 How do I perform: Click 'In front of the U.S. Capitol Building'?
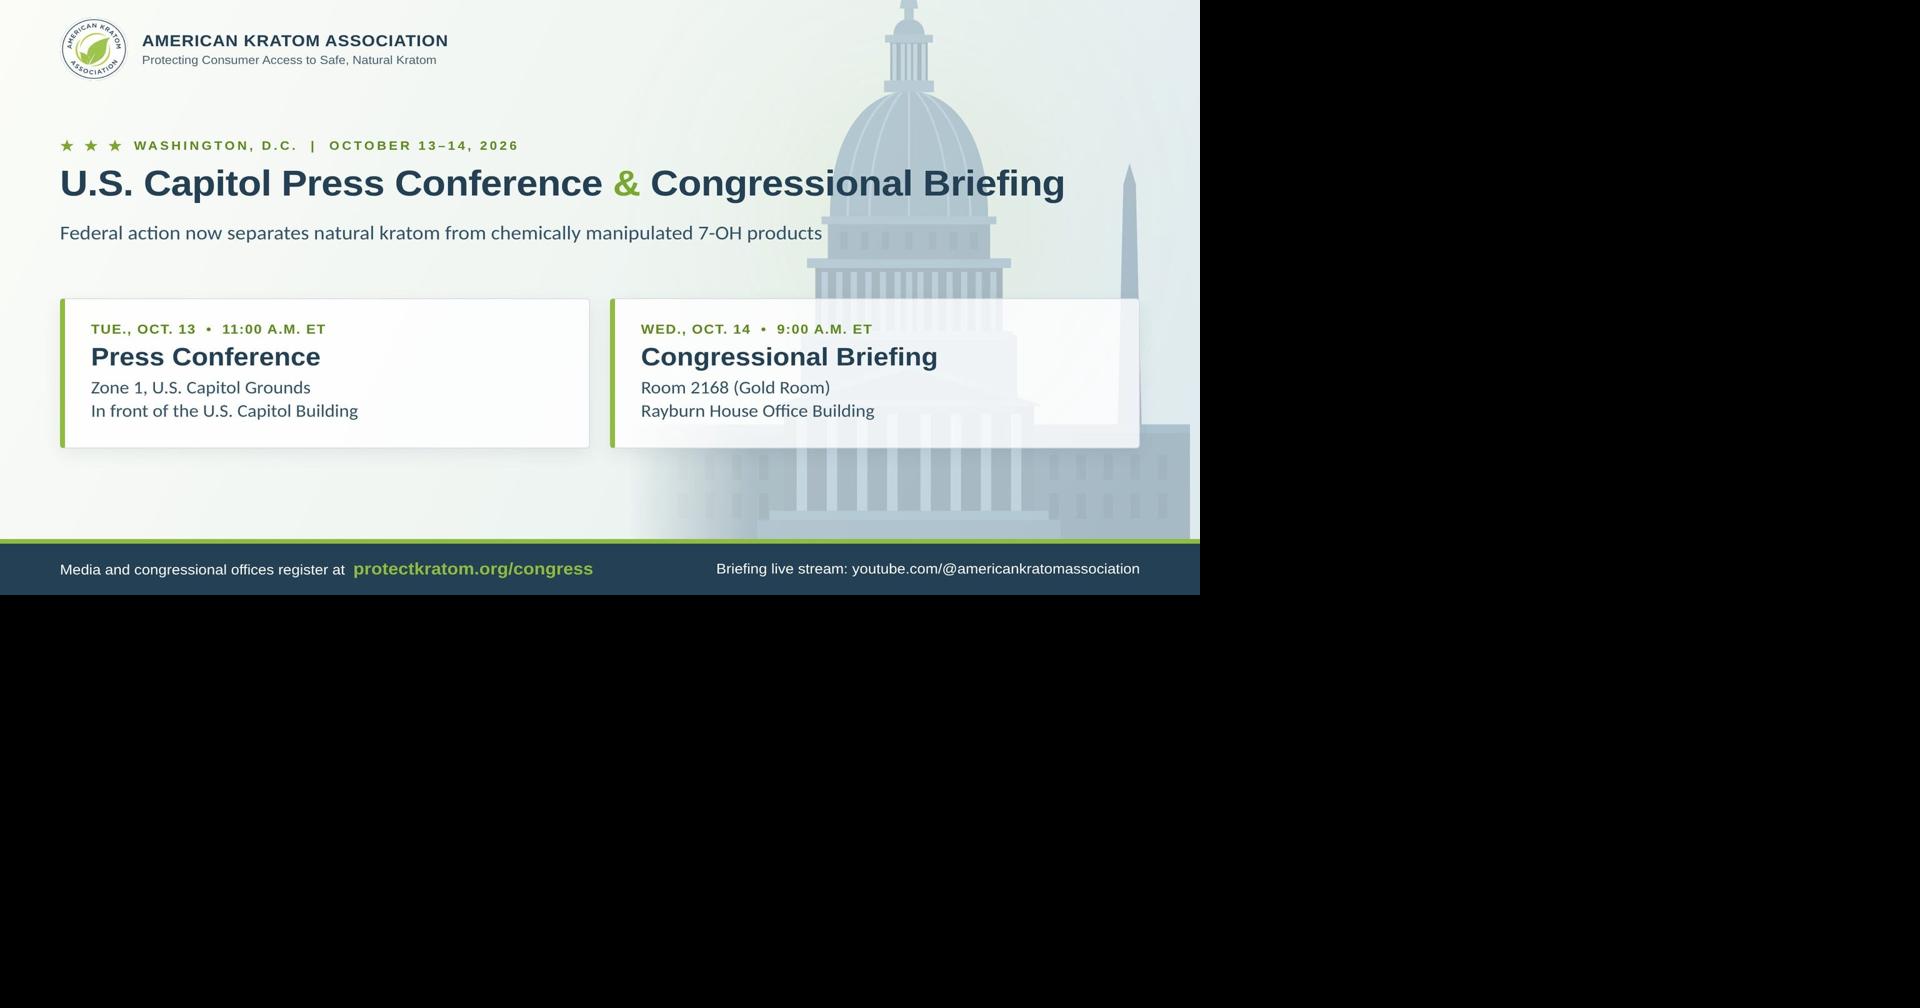[x=224, y=411]
